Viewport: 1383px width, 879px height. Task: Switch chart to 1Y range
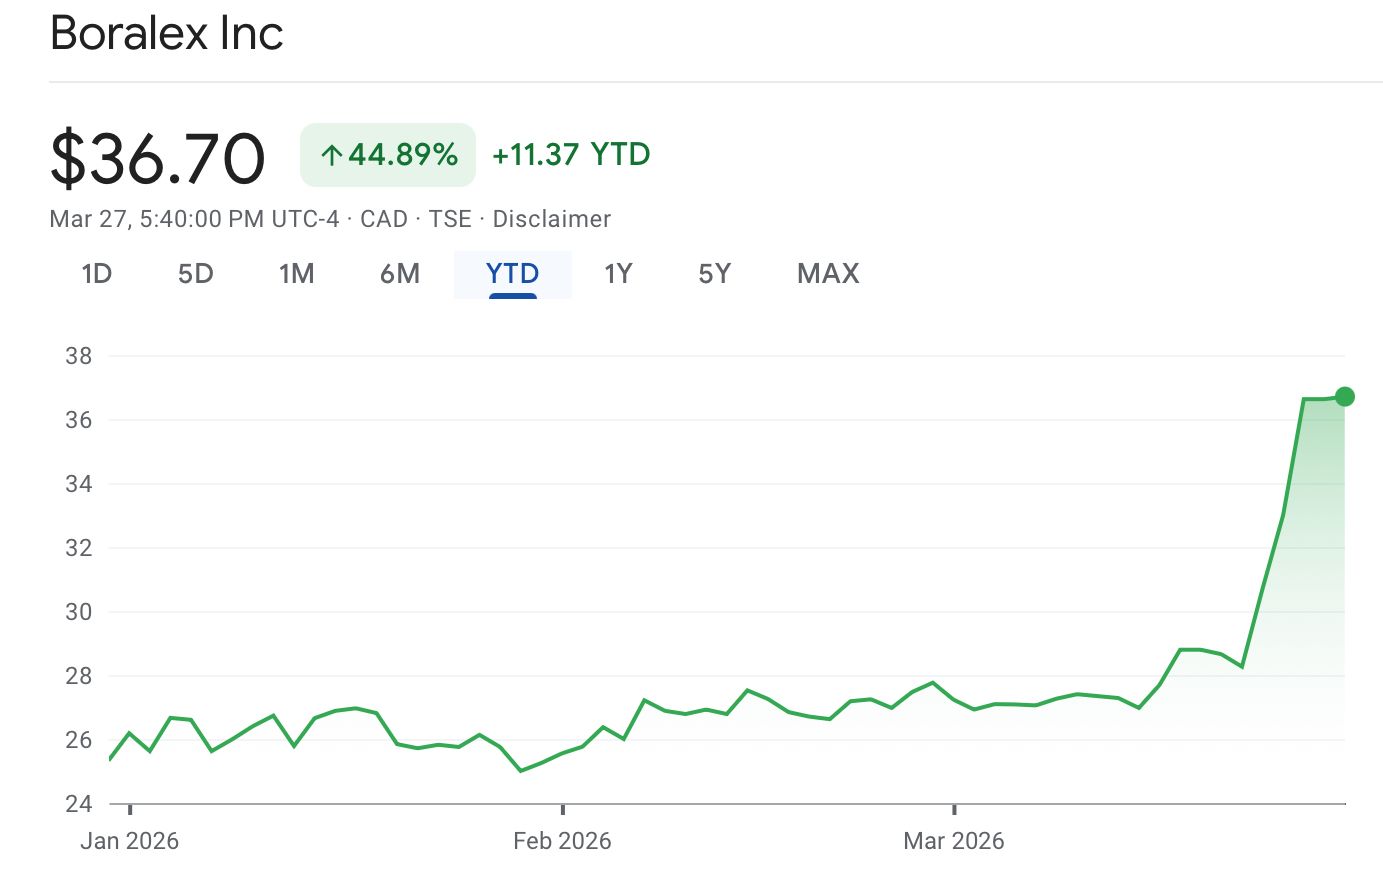point(618,274)
